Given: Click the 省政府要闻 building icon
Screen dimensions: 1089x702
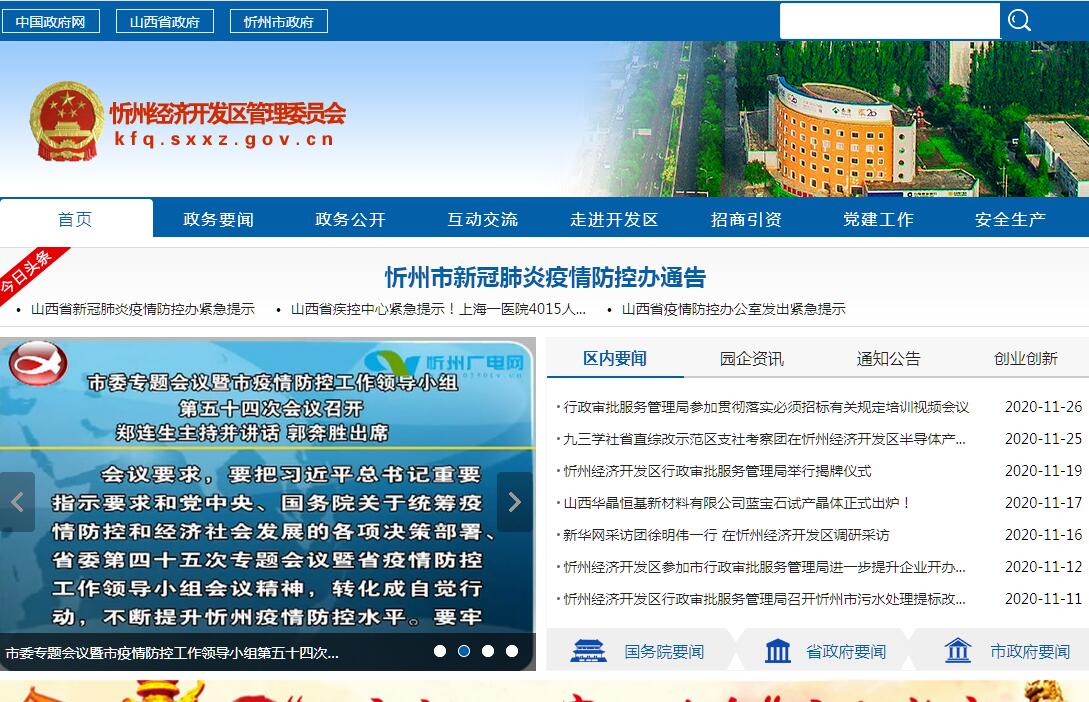Looking at the screenshot, I should [777, 651].
